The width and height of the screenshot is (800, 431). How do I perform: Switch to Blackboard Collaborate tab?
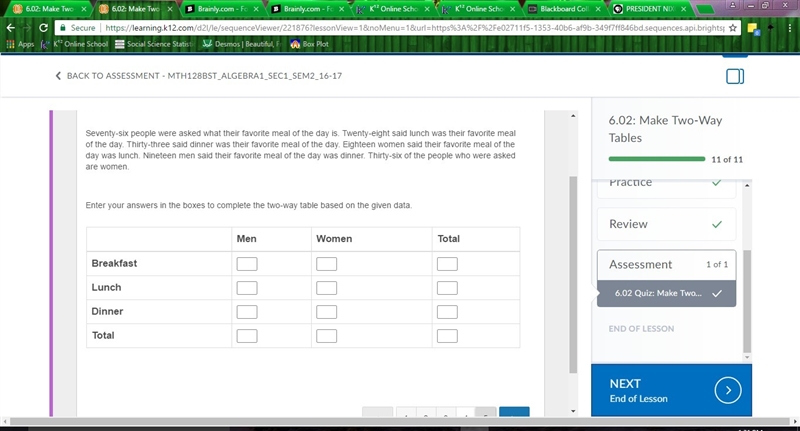tap(564, 9)
